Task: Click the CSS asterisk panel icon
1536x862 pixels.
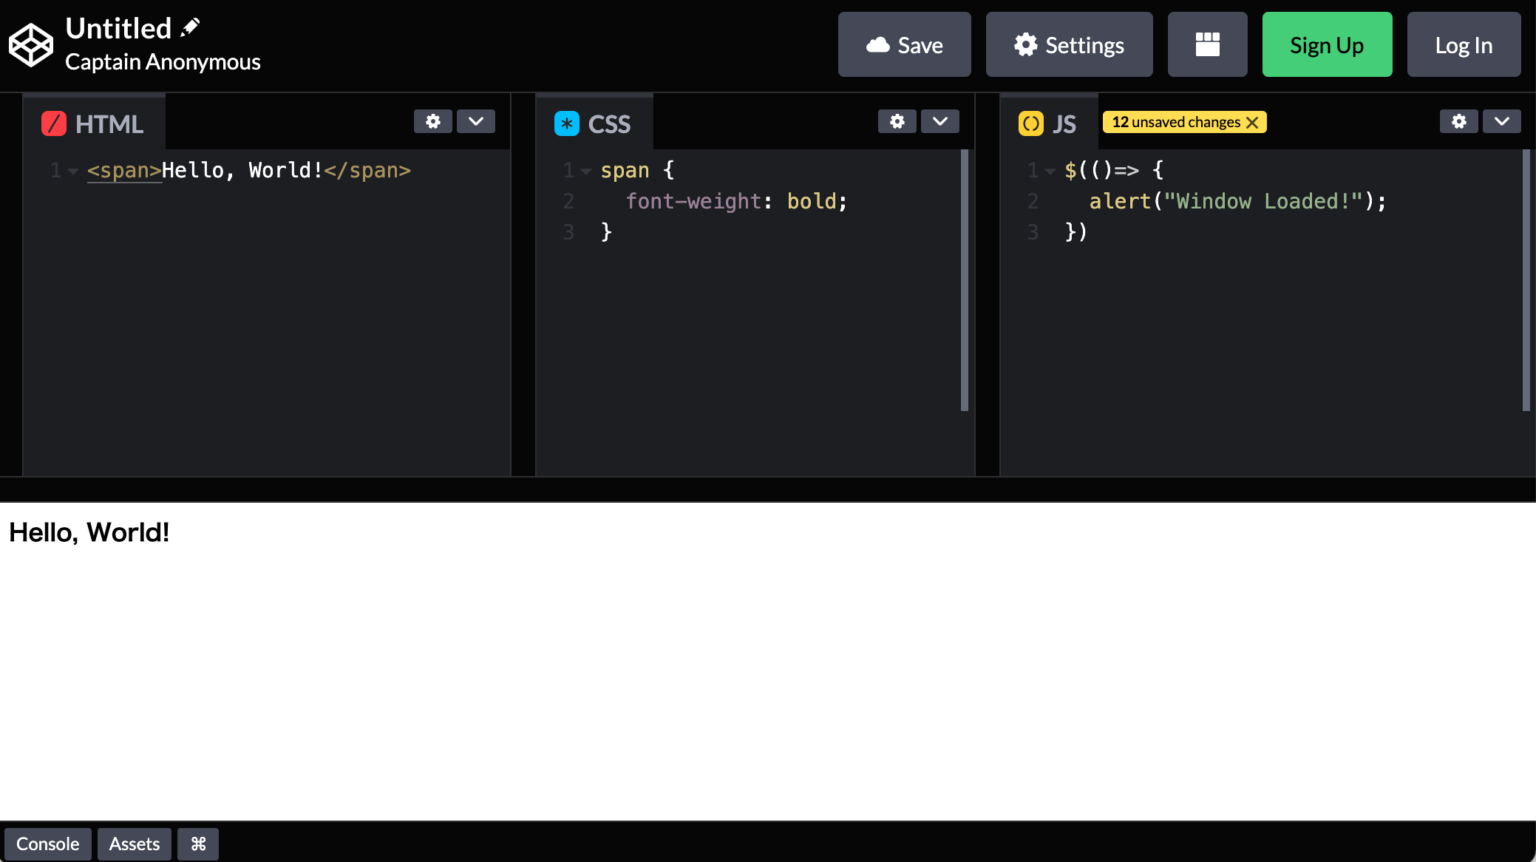Action: [567, 122]
